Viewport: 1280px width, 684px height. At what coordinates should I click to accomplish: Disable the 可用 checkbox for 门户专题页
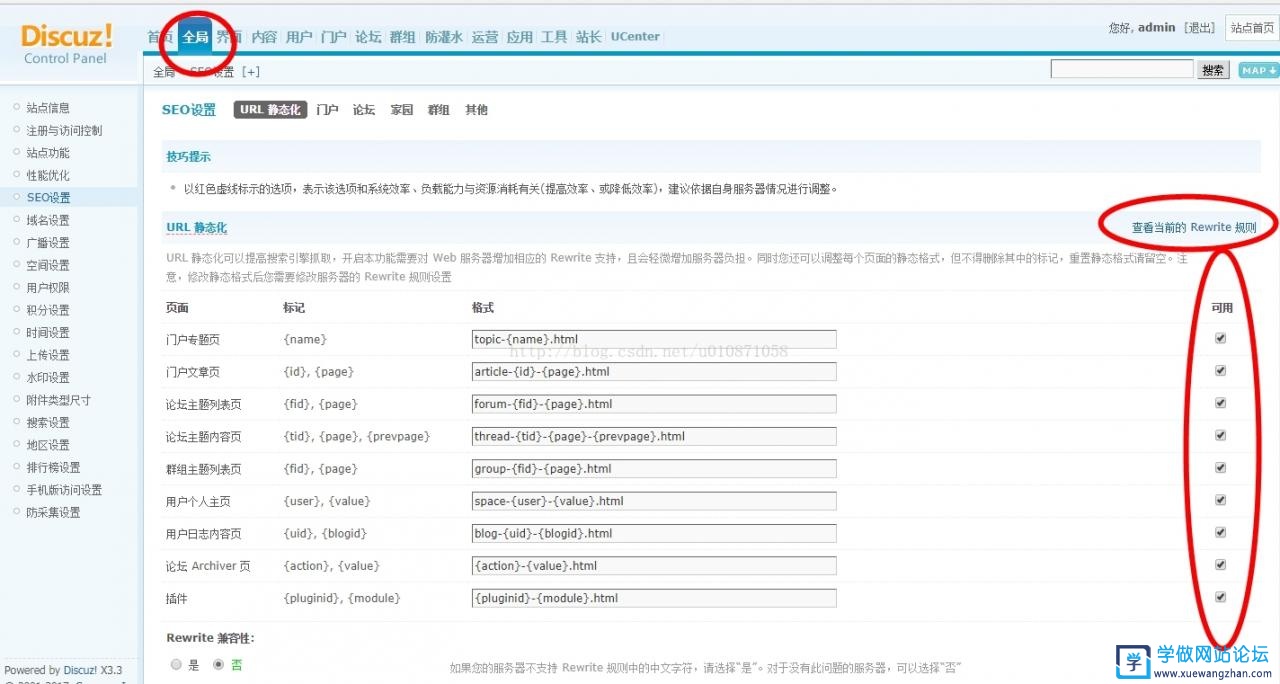click(x=1220, y=338)
